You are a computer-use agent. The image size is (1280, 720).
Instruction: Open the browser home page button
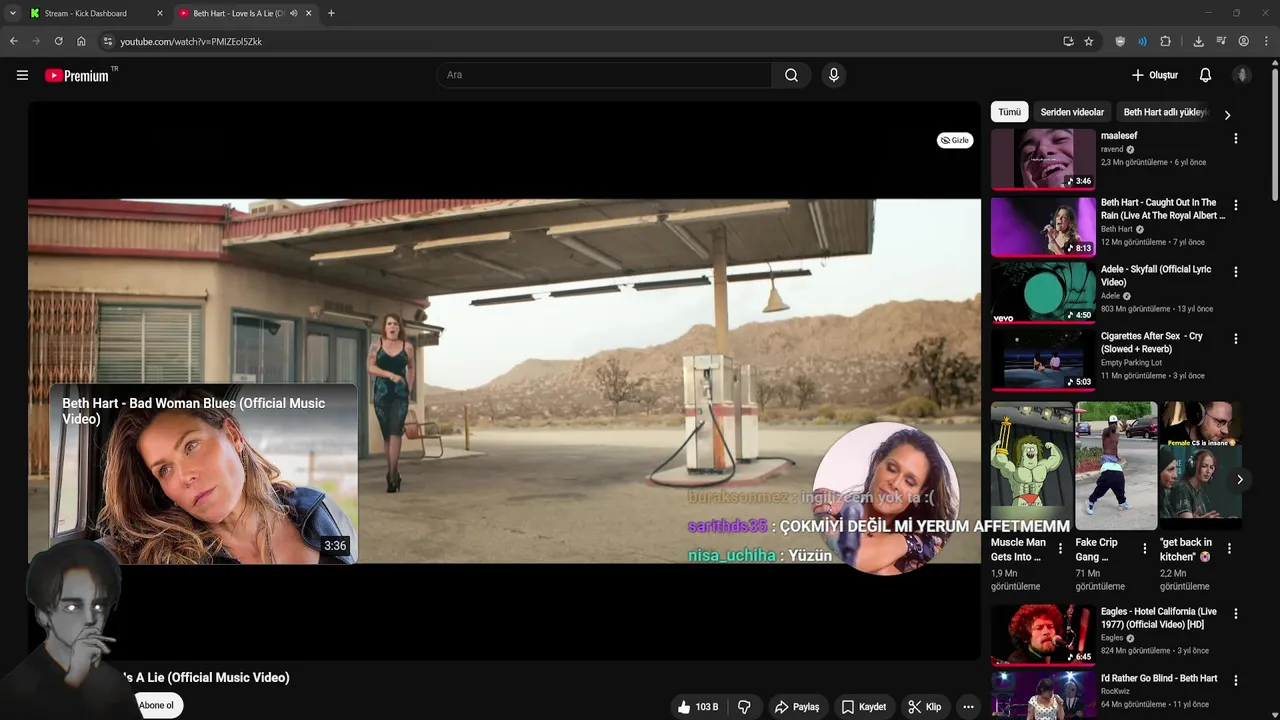pyautogui.click(x=81, y=41)
